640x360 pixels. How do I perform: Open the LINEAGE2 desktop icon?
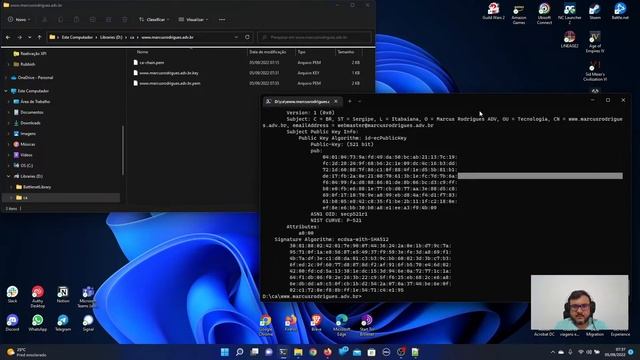[x=569, y=40]
